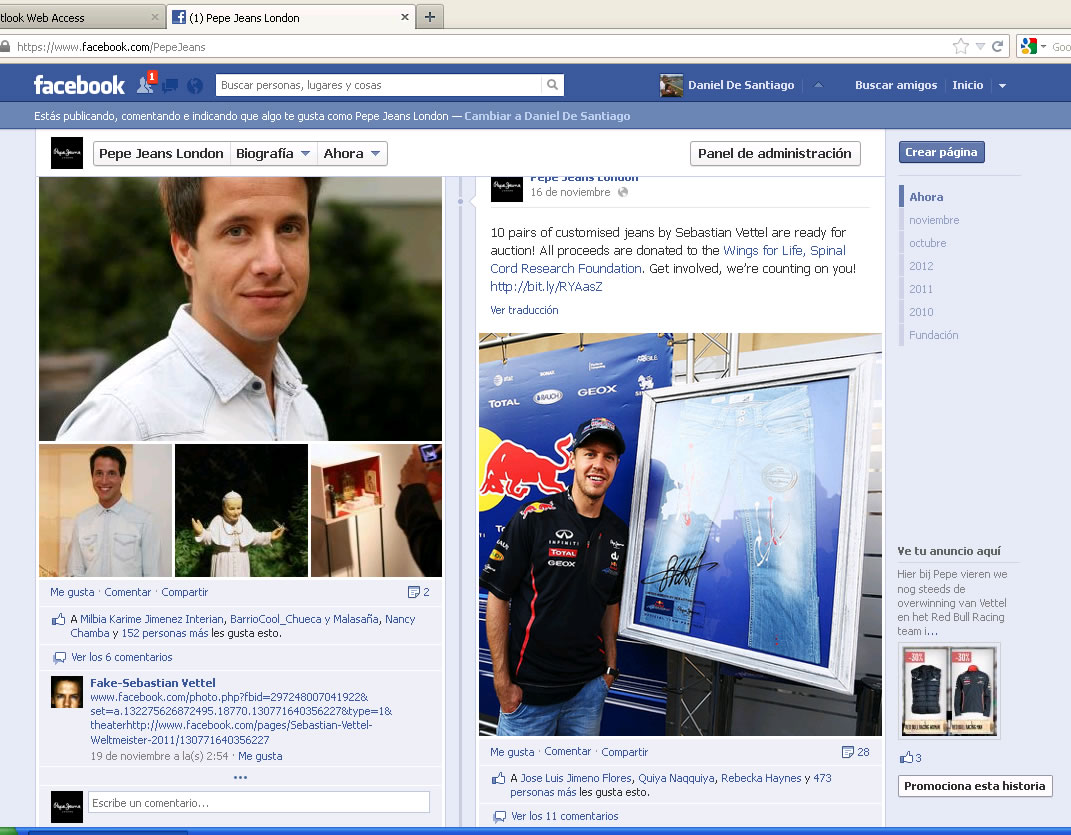1071x835 pixels.
Task: Click the Crear página button
Action: pos(941,152)
